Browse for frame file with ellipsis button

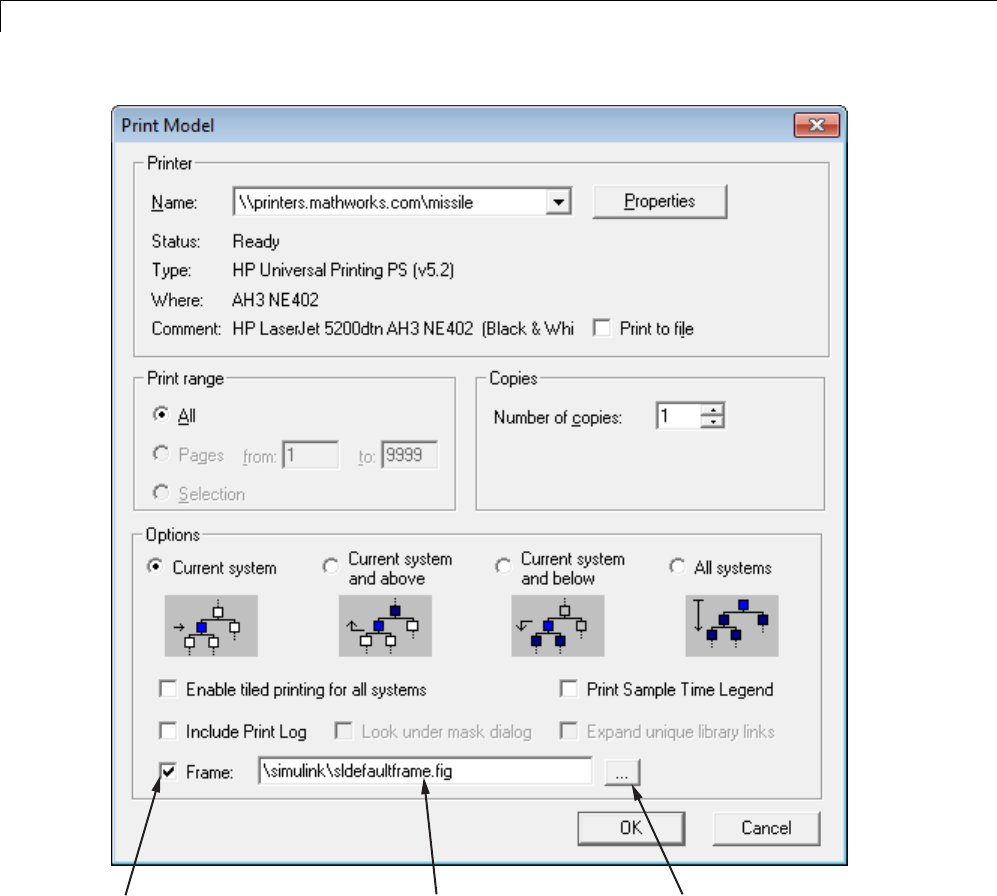(x=622, y=773)
